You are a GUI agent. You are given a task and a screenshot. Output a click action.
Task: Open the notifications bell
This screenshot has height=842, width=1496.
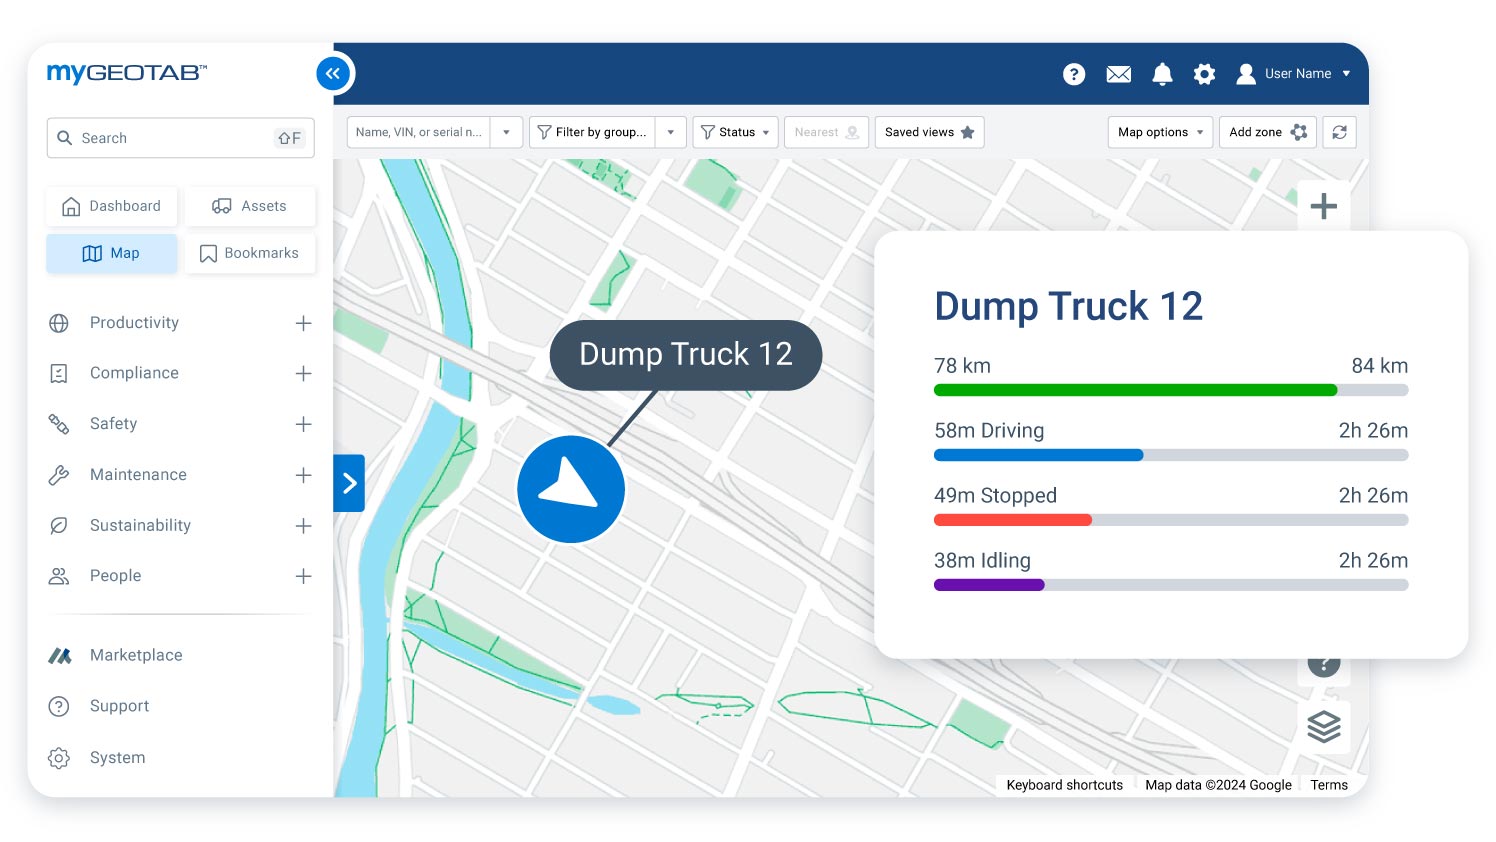click(x=1161, y=73)
